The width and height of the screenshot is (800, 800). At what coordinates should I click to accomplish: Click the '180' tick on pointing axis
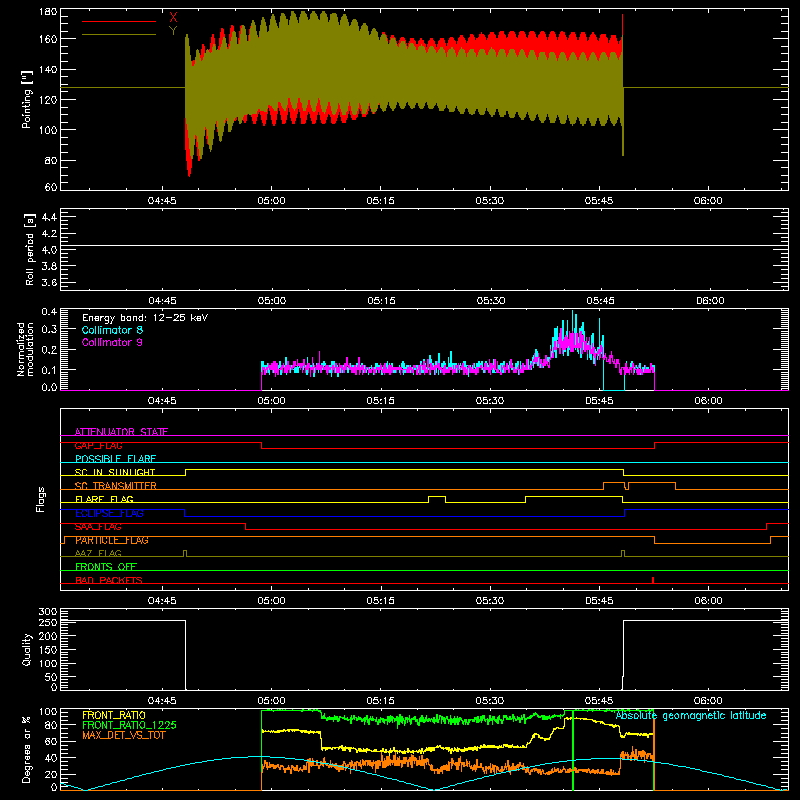click(x=48, y=12)
